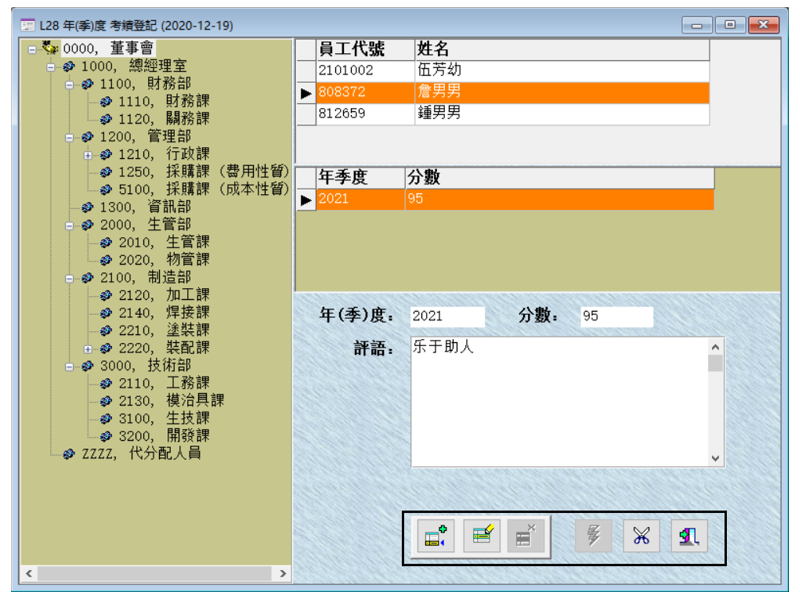The image size is (800, 599).
Task: Click the grayed lightning confirm icon
Action: pyautogui.click(x=593, y=536)
